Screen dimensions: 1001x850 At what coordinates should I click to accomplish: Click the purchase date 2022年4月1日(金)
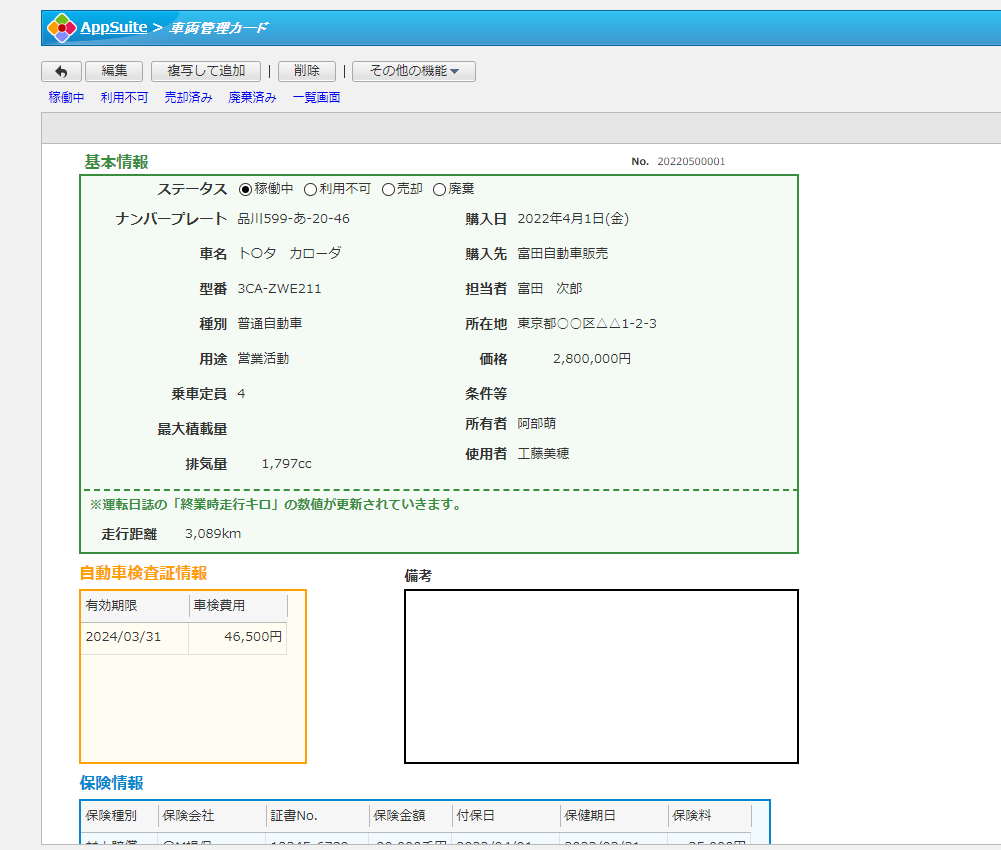point(573,218)
